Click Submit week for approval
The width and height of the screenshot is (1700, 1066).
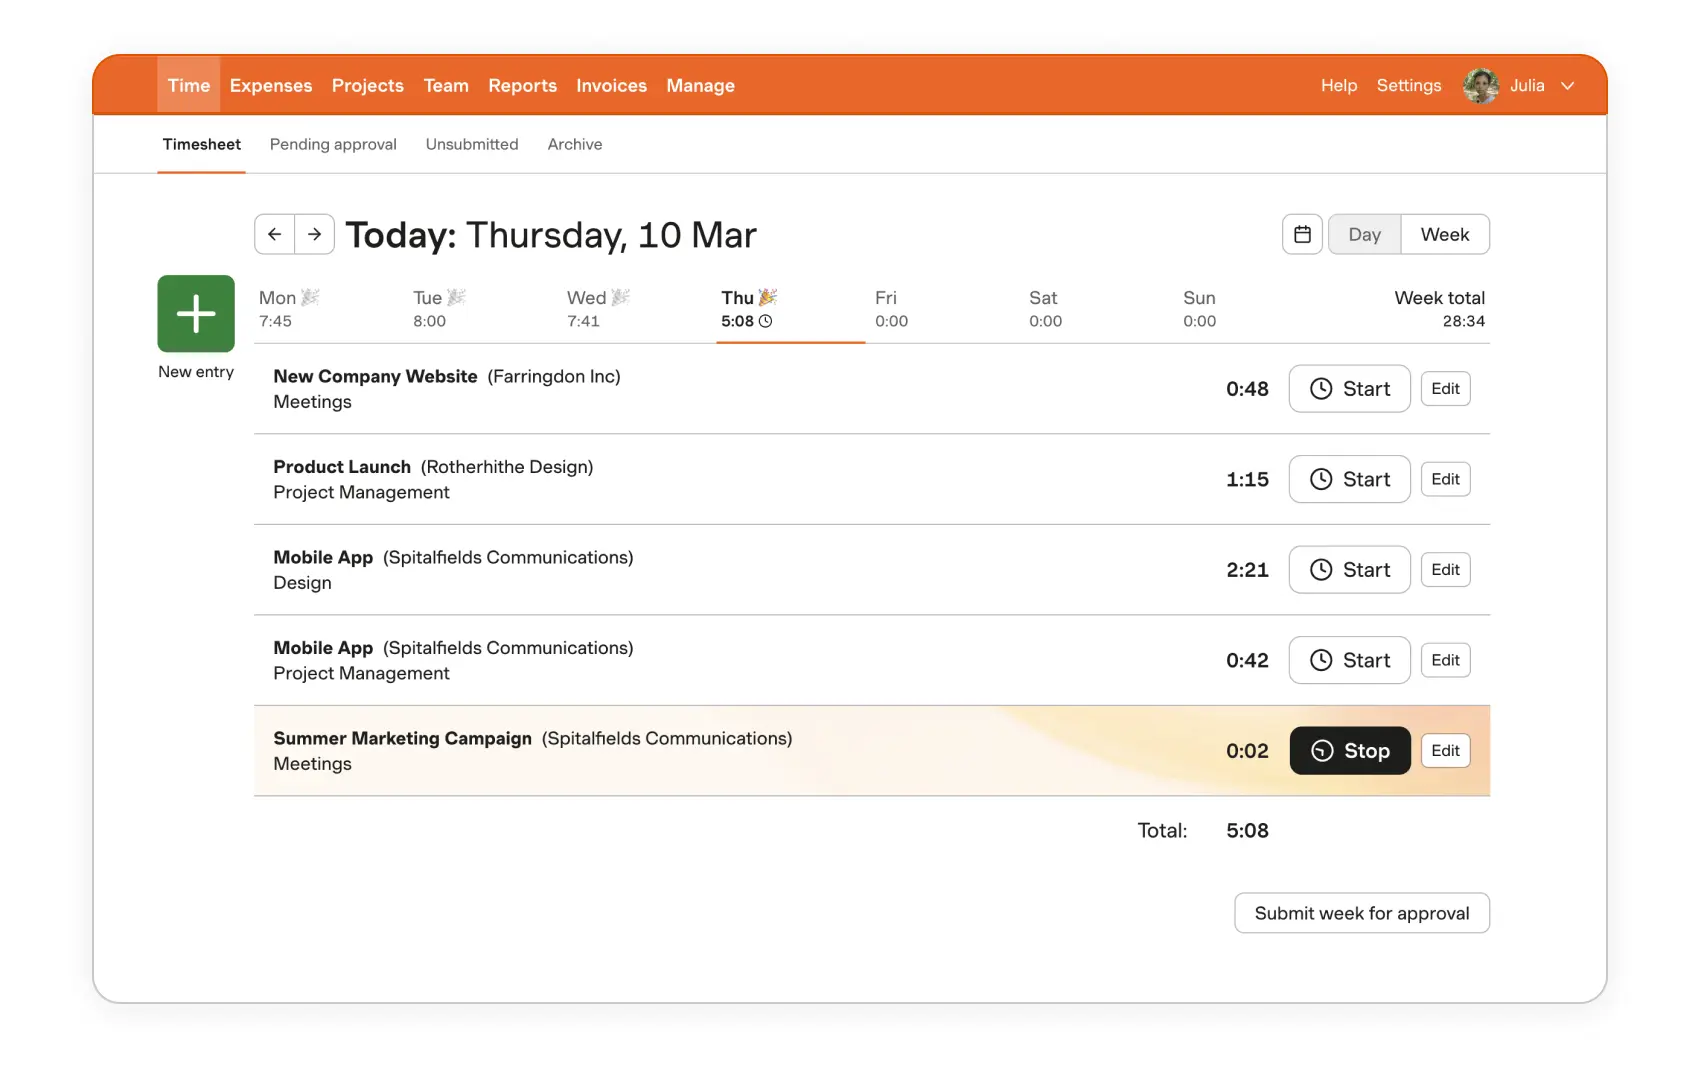point(1361,913)
